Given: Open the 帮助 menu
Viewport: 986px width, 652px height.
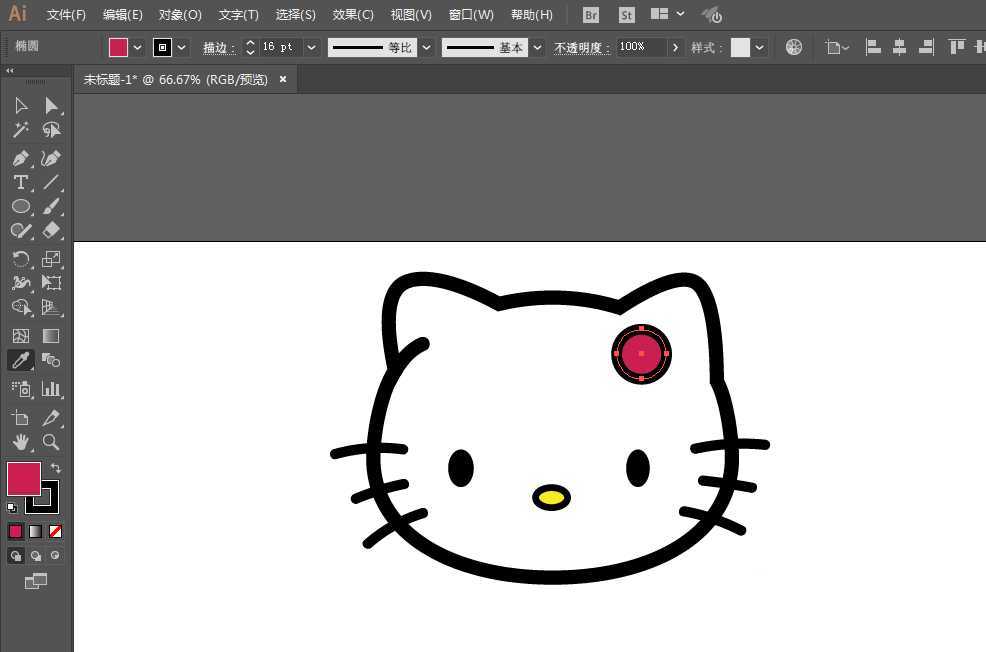Looking at the screenshot, I should coord(531,14).
